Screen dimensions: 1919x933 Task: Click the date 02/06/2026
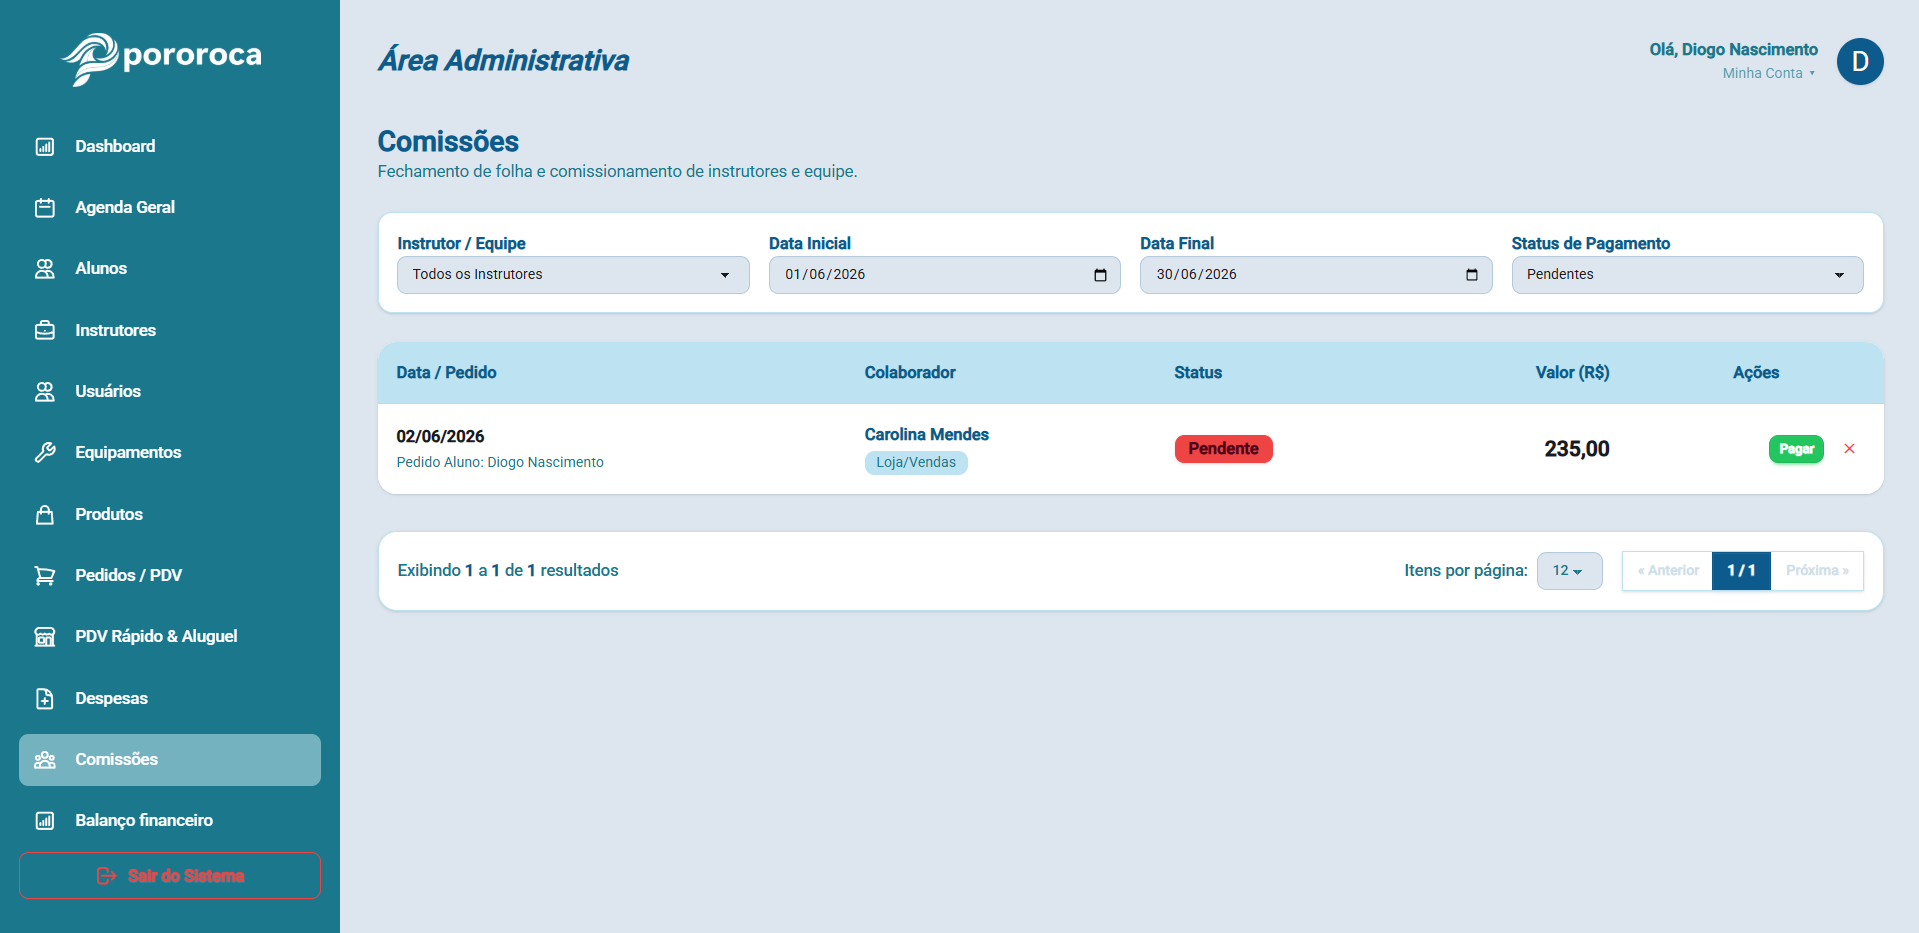(440, 437)
